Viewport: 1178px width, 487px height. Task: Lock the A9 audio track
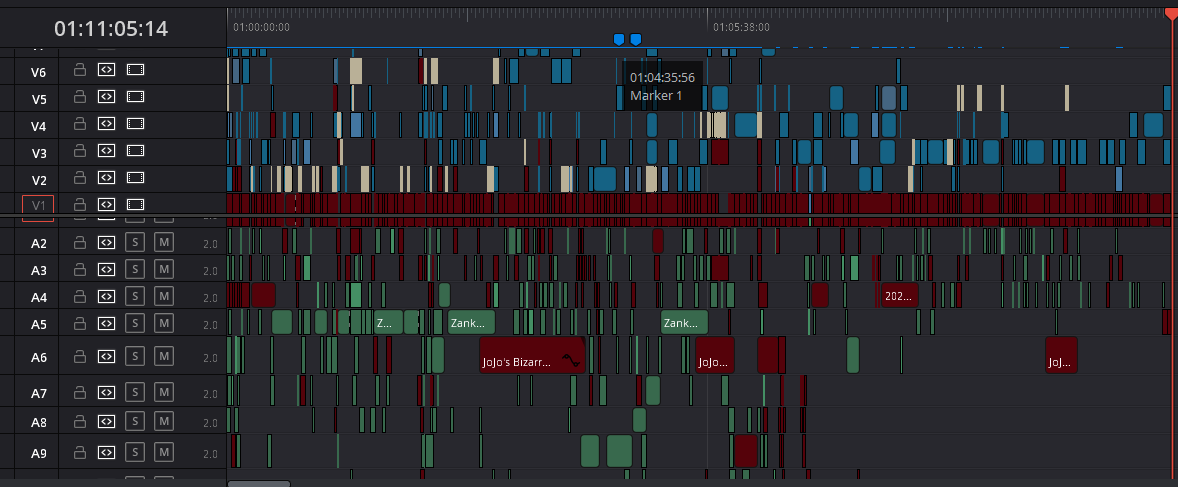point(79,452)
